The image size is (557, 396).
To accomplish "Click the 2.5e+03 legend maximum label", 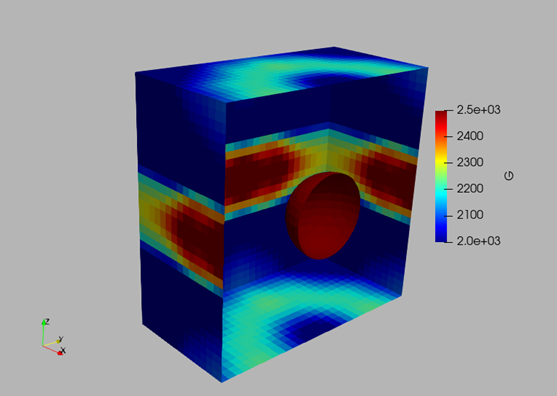I will 478,110.
